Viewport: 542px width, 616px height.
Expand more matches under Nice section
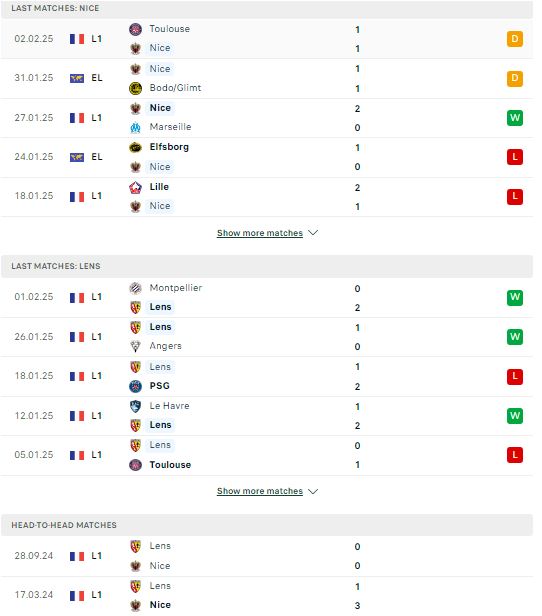point(260,233)
